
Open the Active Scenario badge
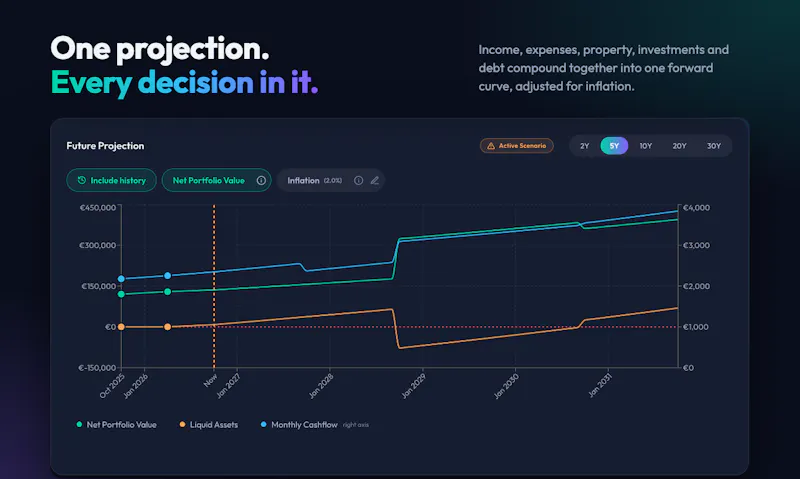[x=516, y=146]
